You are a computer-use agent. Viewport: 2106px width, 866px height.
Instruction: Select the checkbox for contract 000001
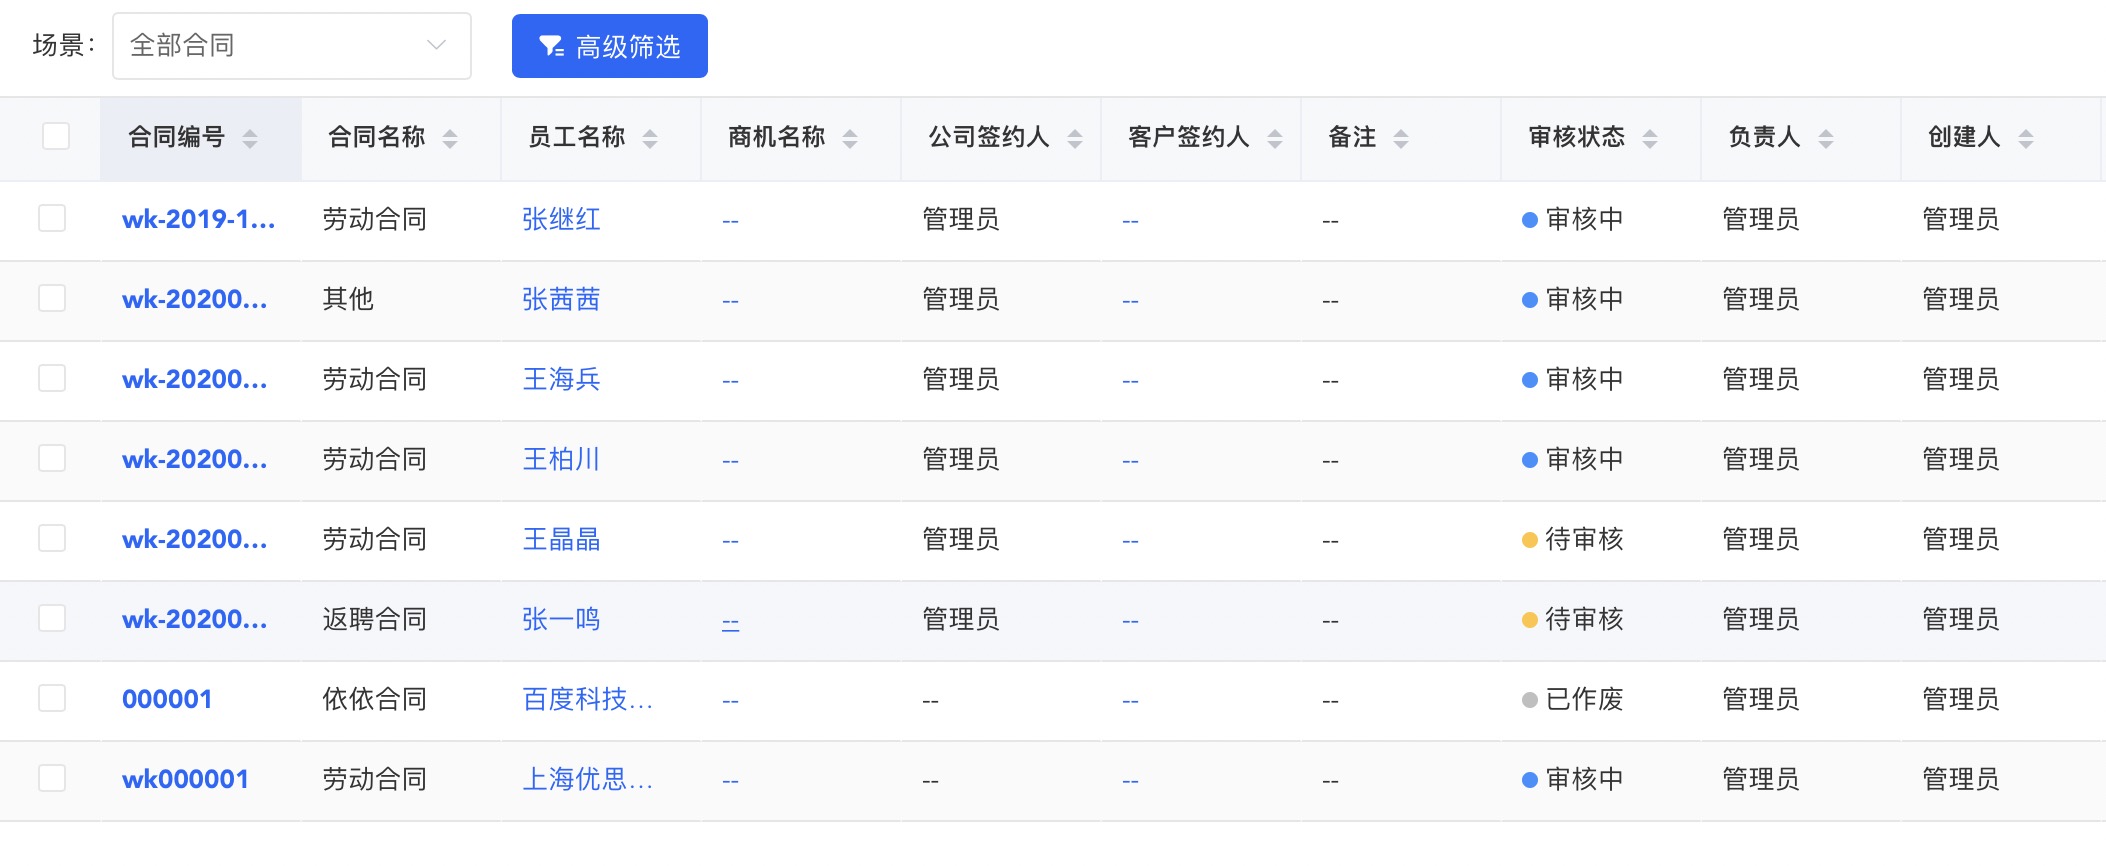coord(52,698)
